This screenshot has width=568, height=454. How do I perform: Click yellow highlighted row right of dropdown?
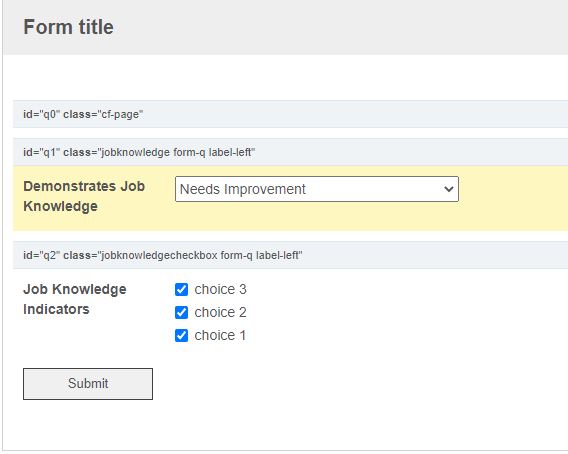(x=513, y=198)
